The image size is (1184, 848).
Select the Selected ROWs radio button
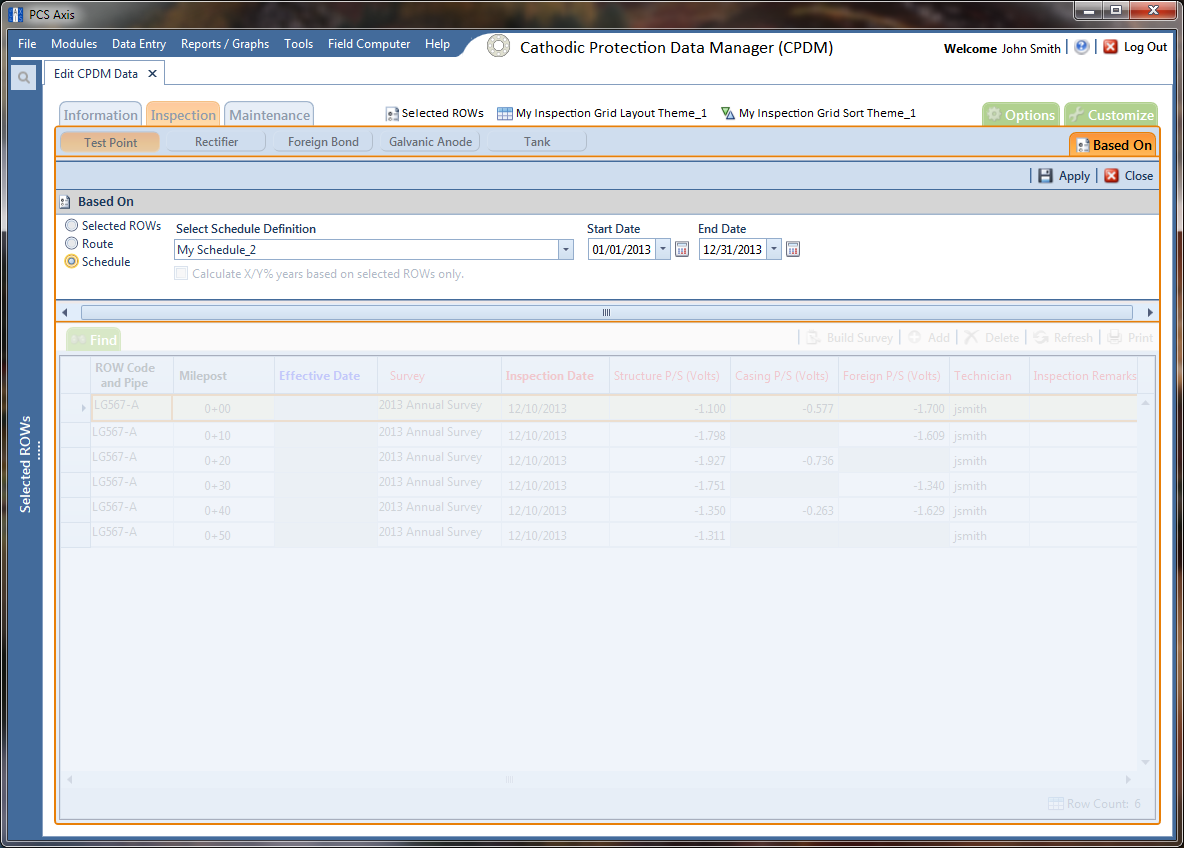[72, 225]
